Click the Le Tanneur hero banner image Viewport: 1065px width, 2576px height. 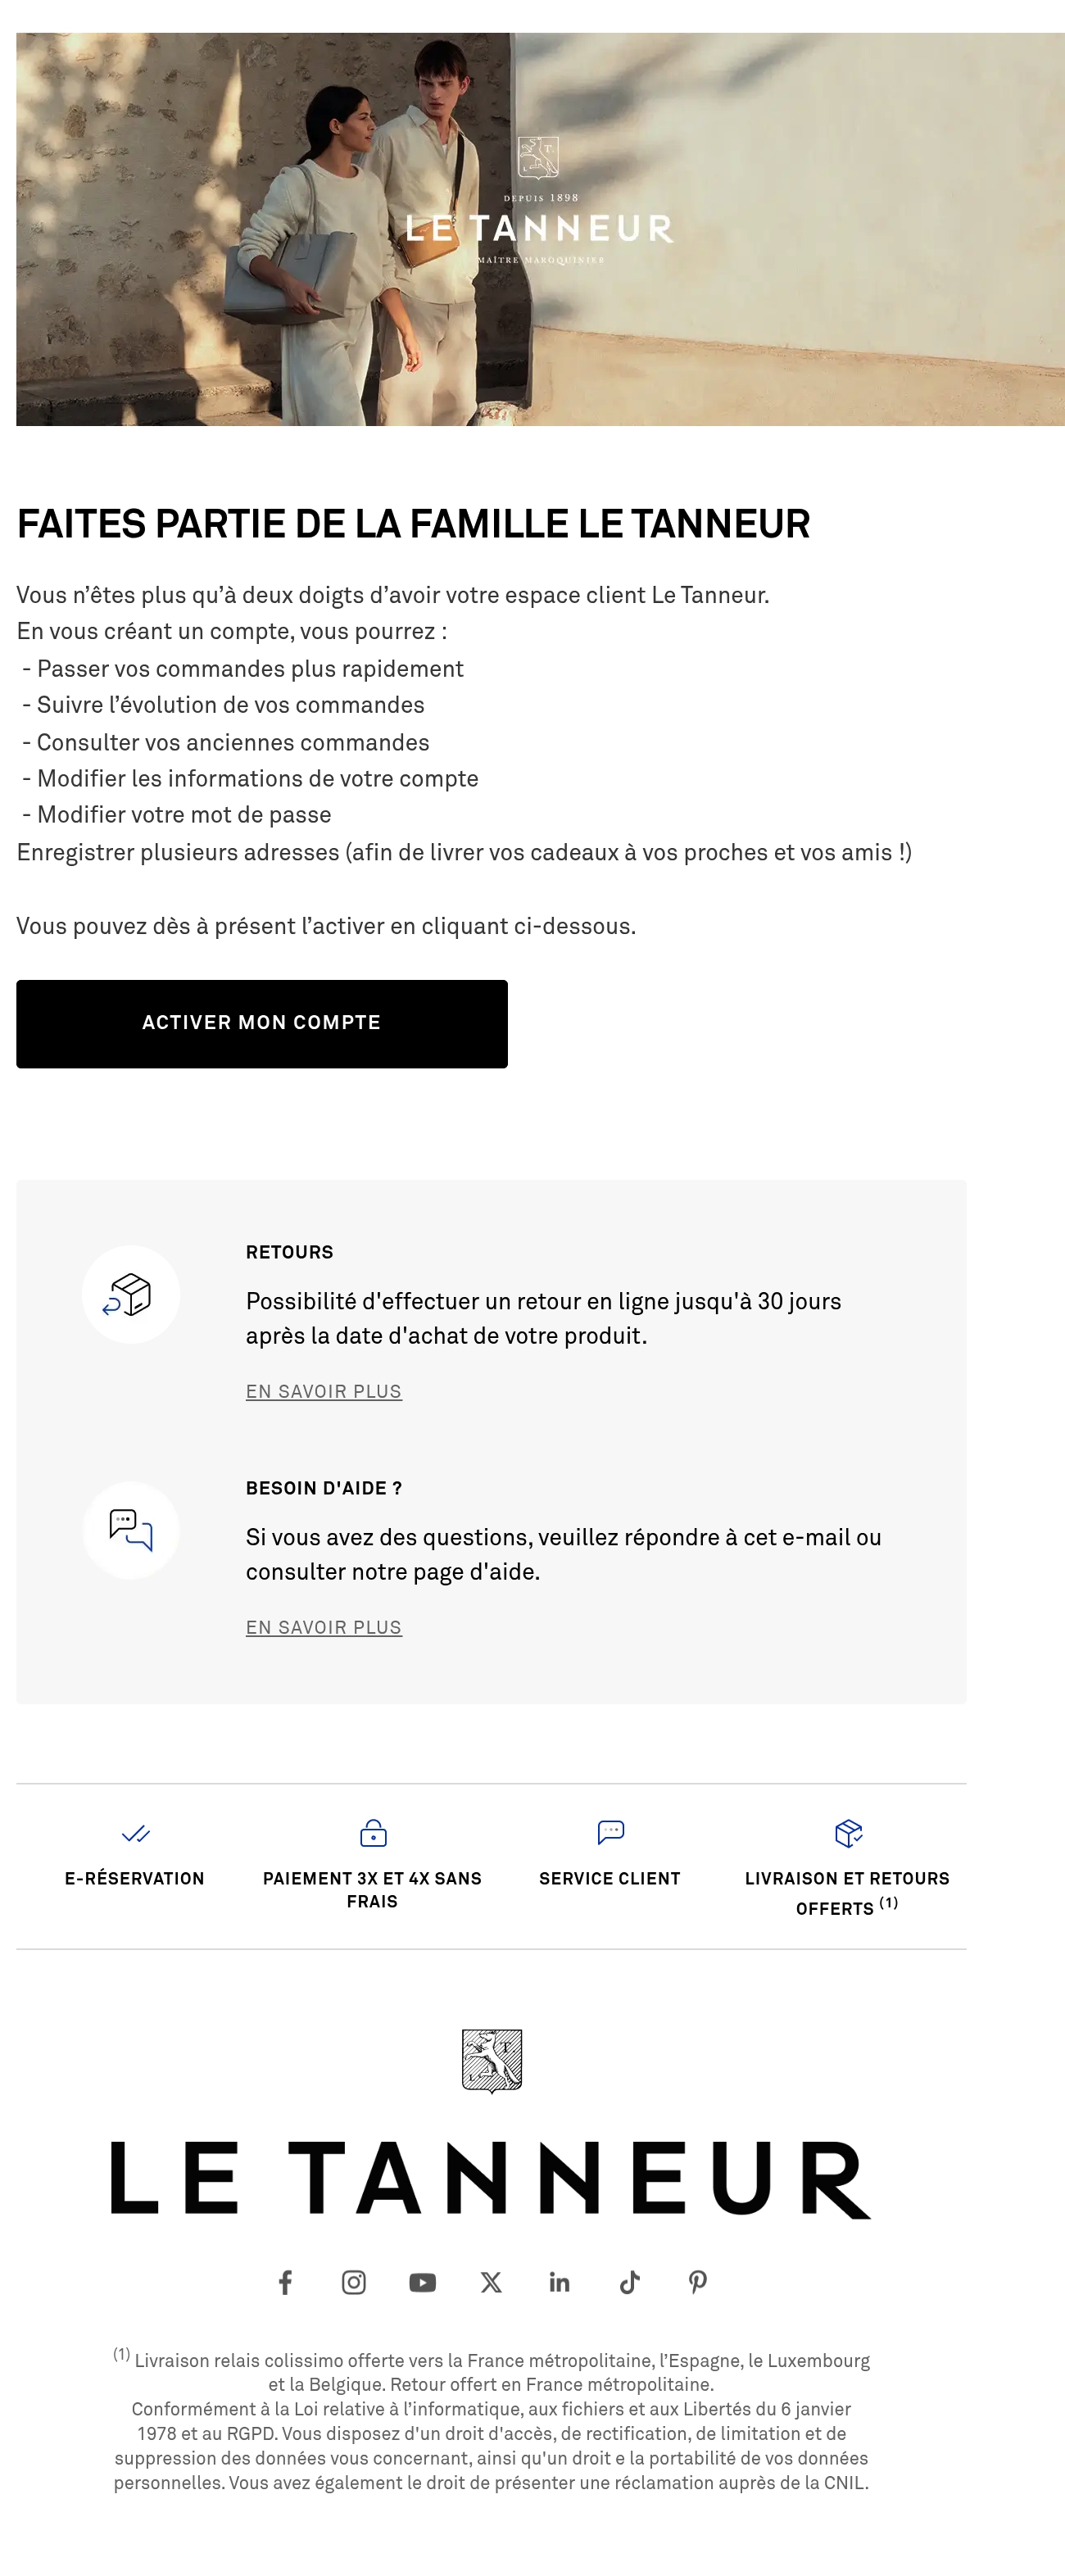click(x=540, y=229)
